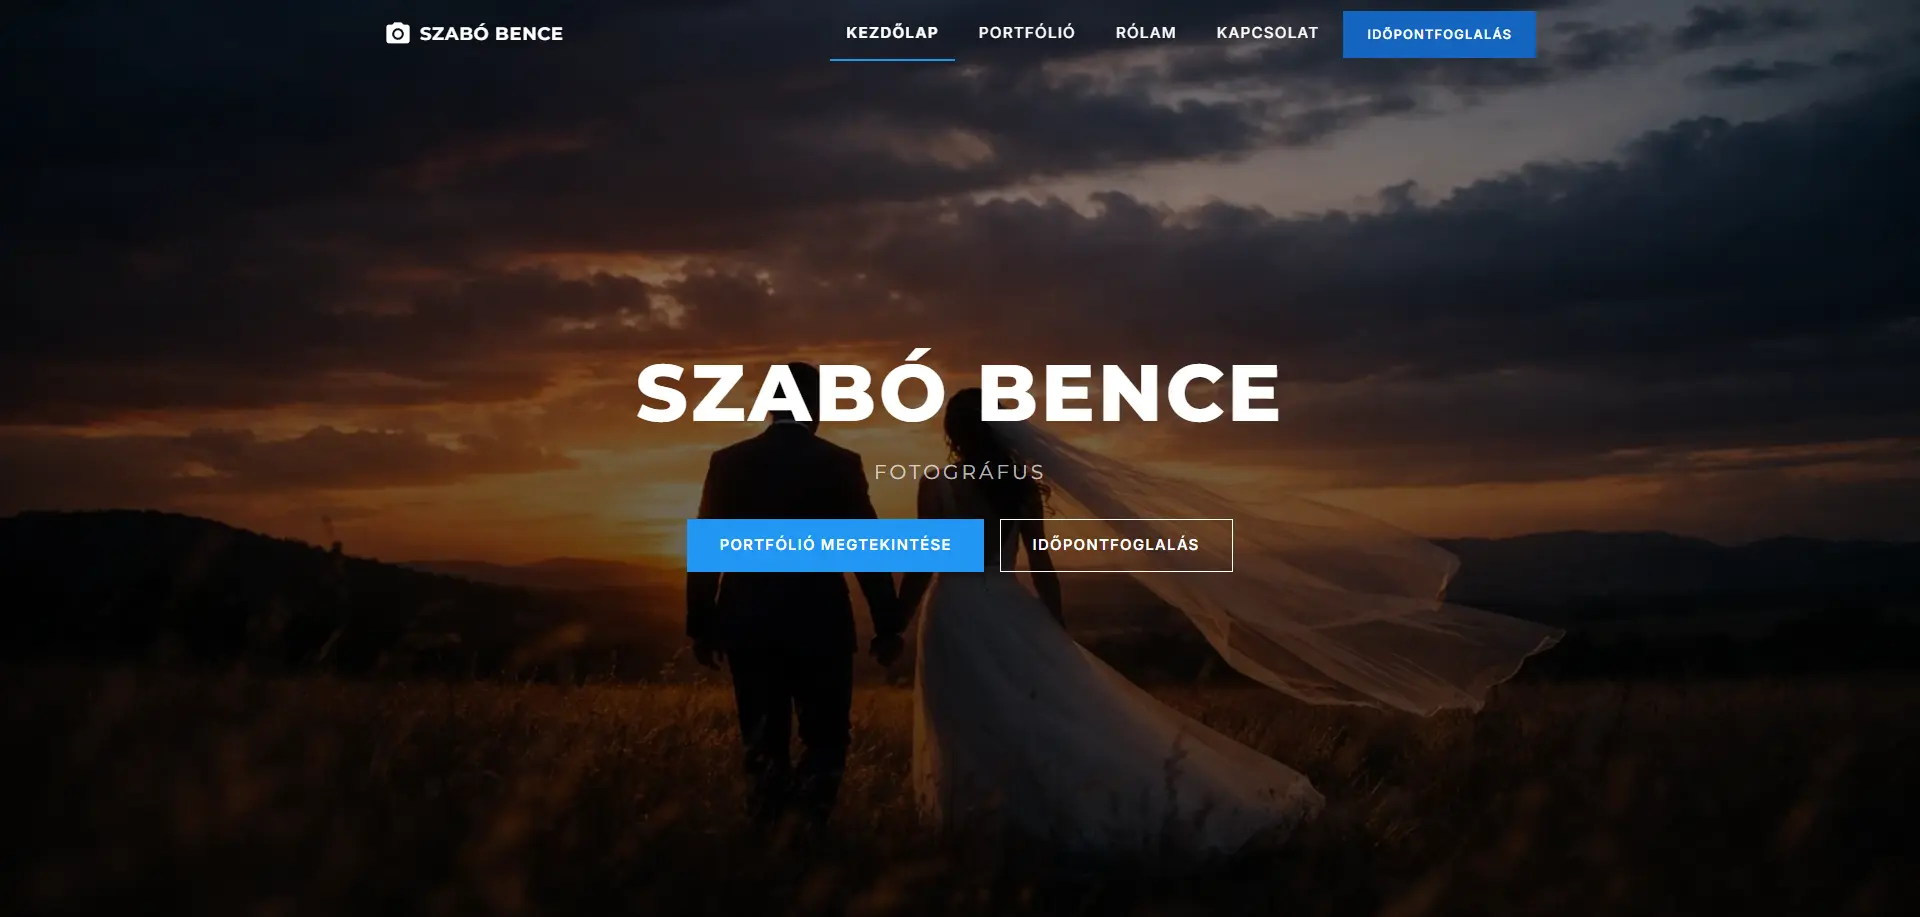Click the outlined Időpontfoglalás hero button

1116,545
